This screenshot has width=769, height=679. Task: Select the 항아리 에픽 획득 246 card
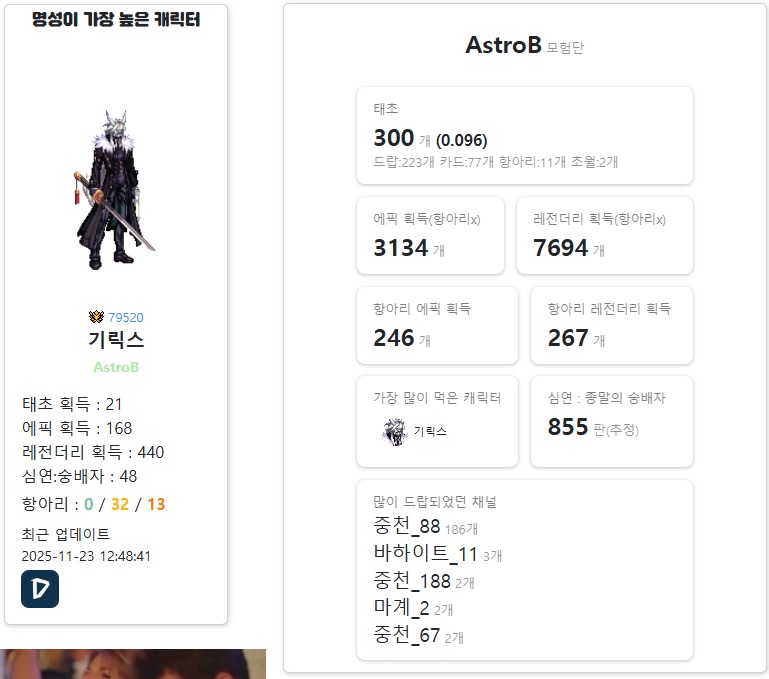click(x=437, y=326)
